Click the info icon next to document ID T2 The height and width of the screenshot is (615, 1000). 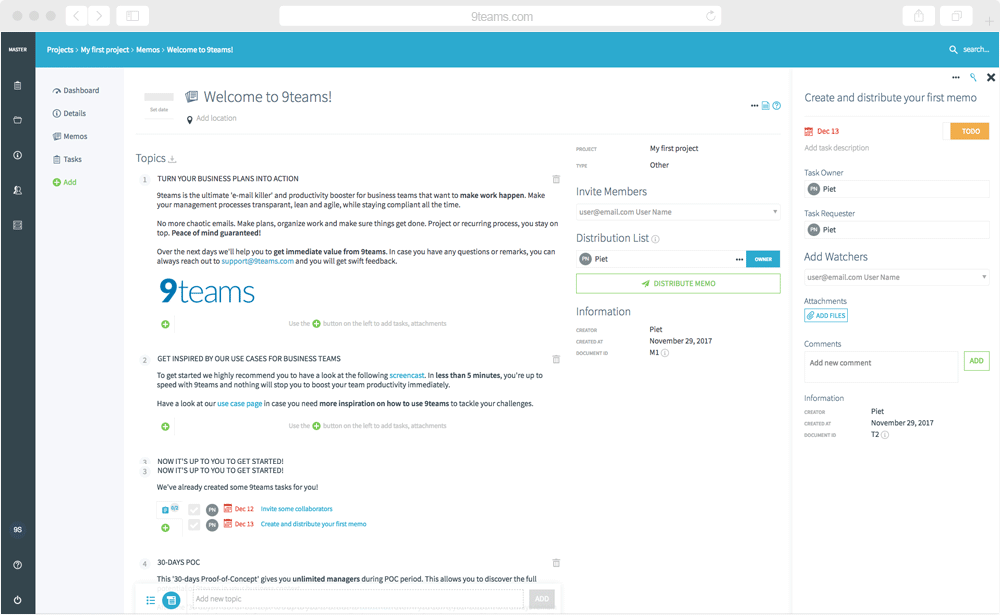click(x=885, y=435)
